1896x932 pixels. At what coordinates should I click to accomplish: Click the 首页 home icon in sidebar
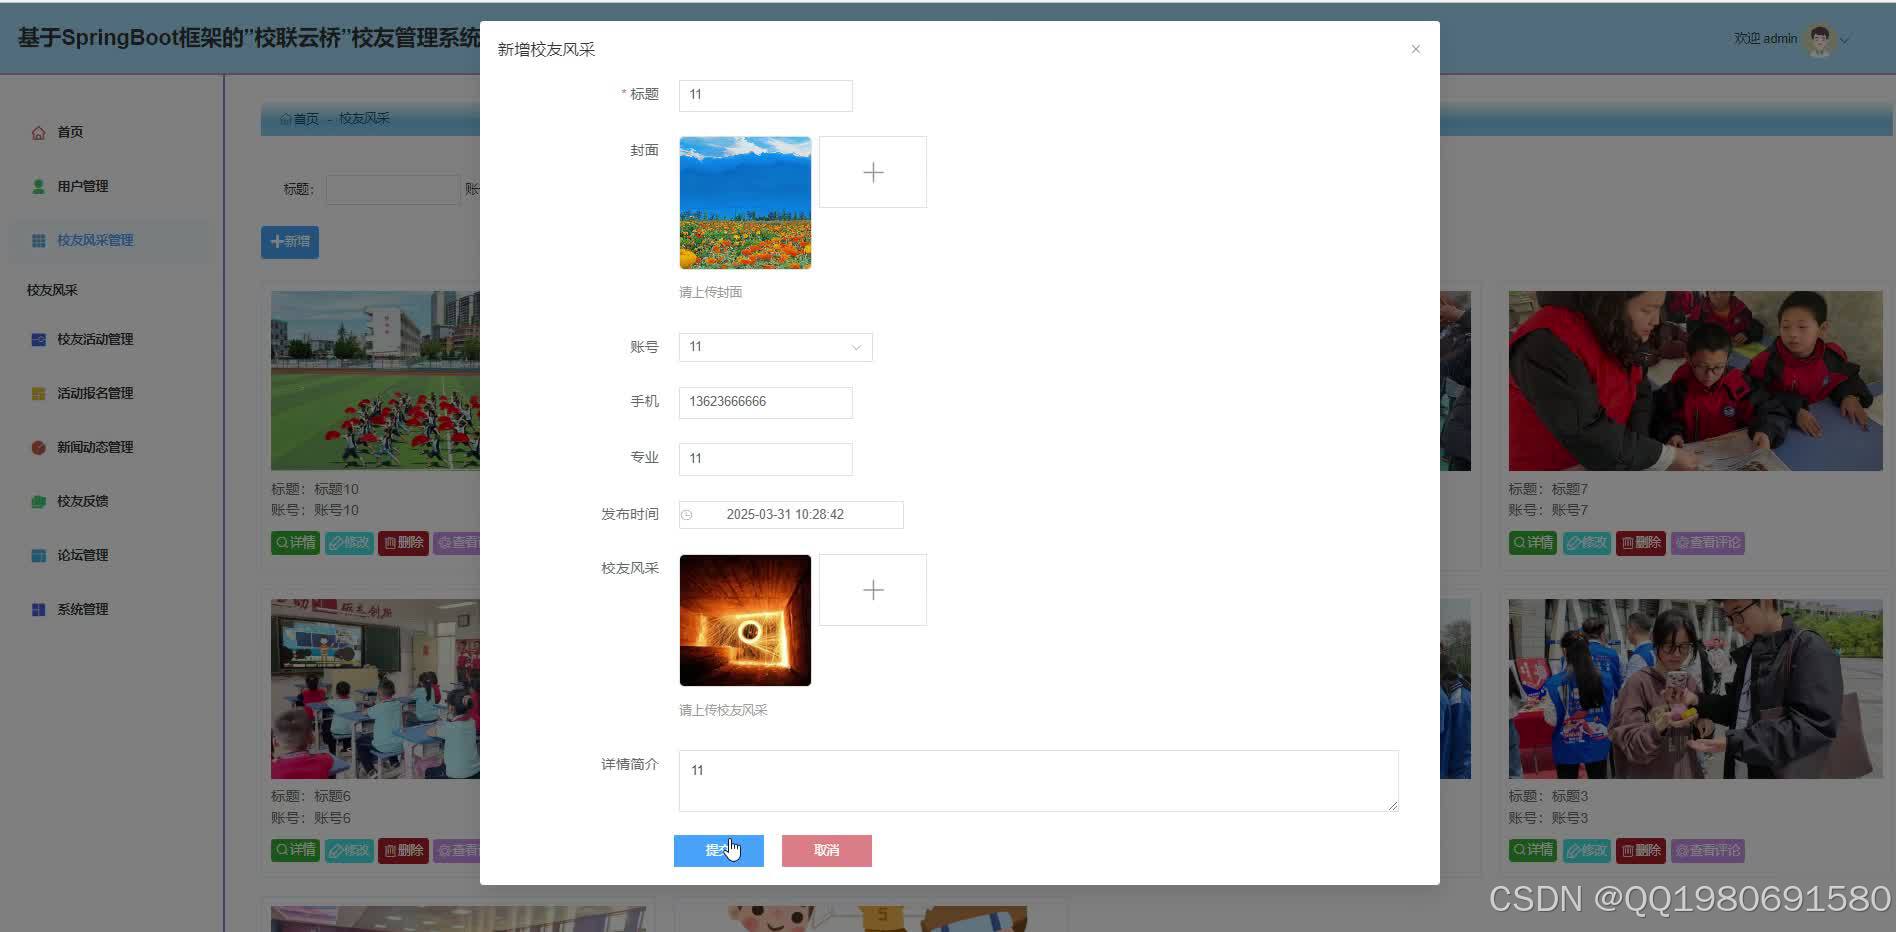pos(38,131)
